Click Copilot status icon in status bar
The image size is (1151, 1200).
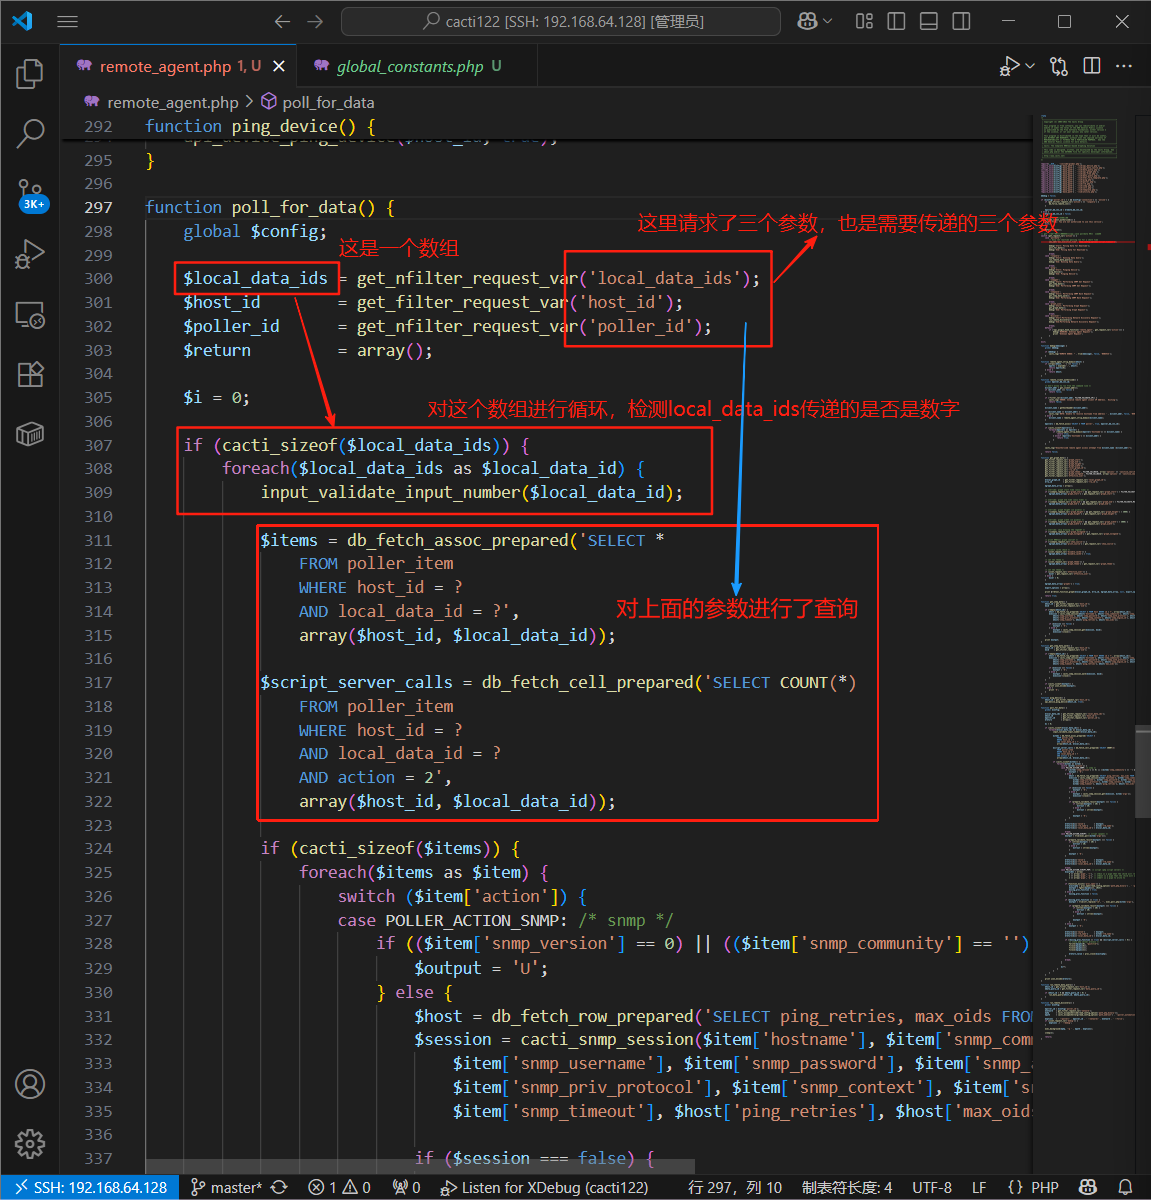(1088, 1187)
